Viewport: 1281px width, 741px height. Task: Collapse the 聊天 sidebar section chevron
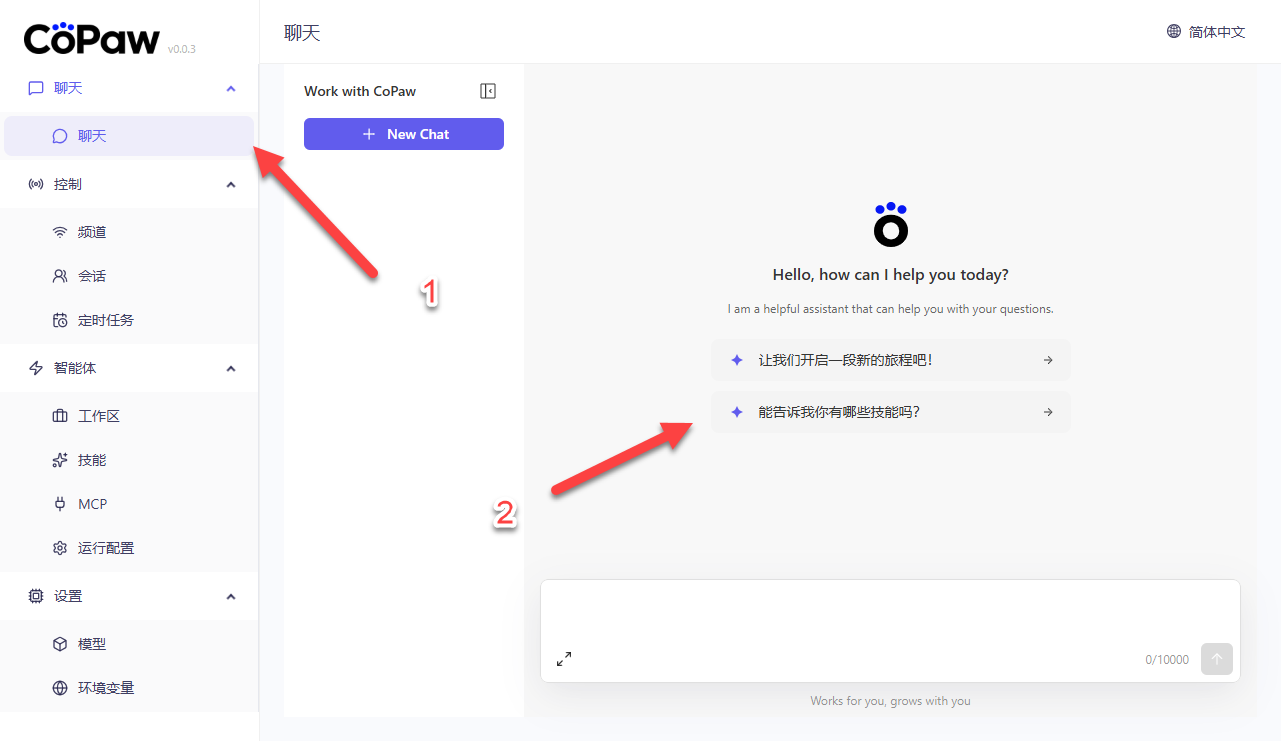(231, 88)
